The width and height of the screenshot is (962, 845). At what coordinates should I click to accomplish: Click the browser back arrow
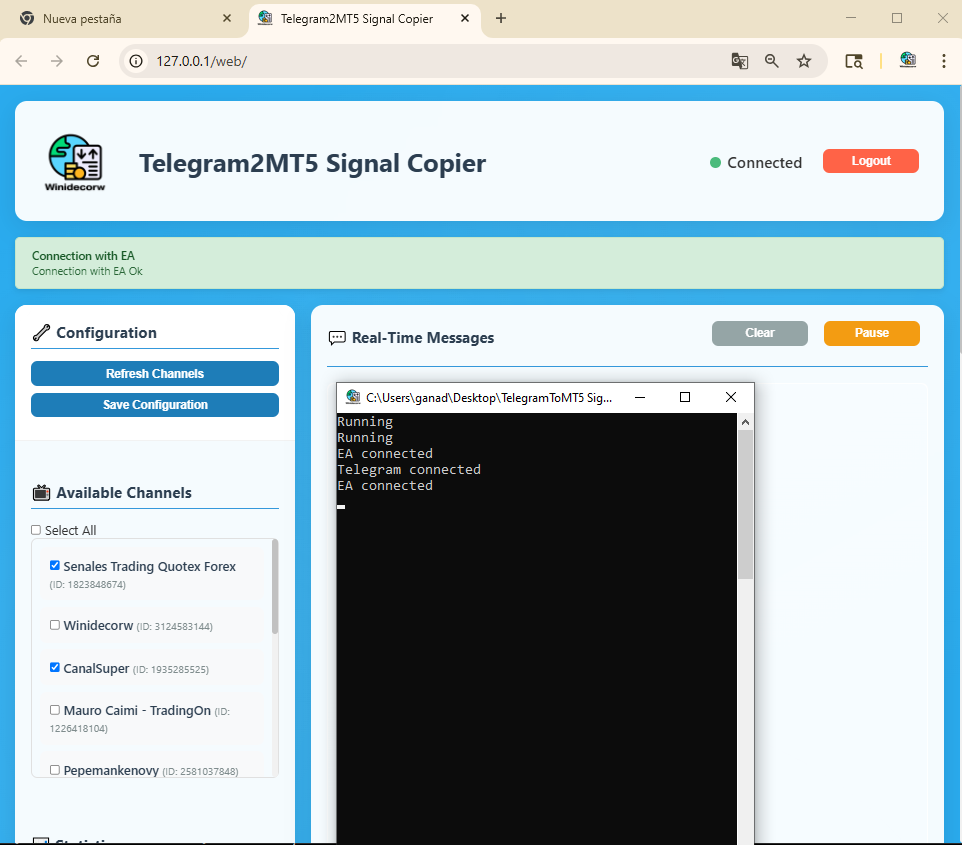21,61
